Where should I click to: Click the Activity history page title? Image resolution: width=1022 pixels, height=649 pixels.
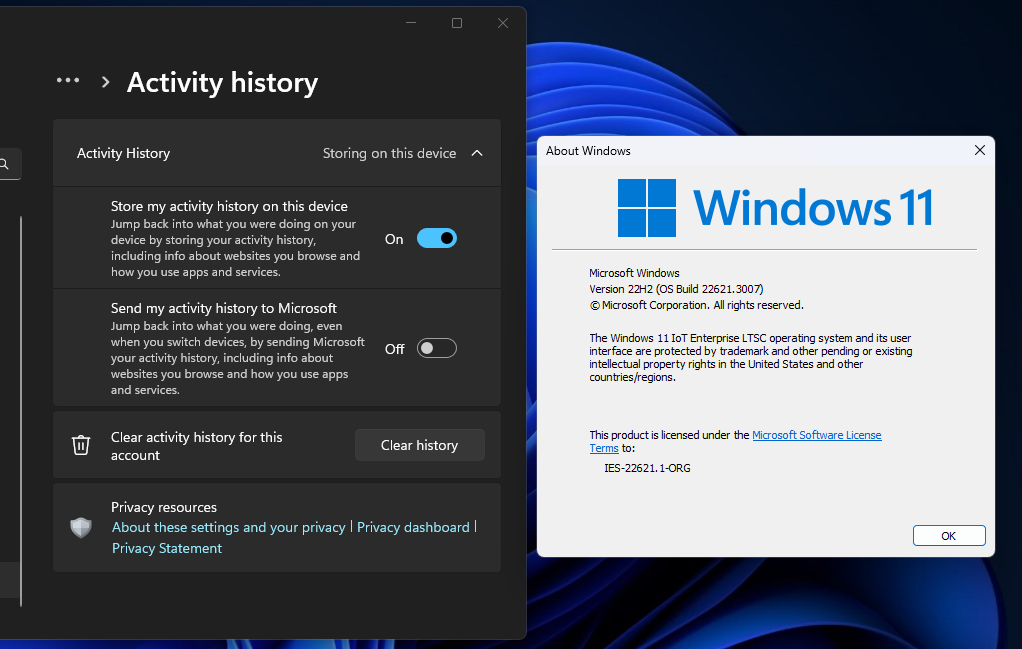(222, 83)
